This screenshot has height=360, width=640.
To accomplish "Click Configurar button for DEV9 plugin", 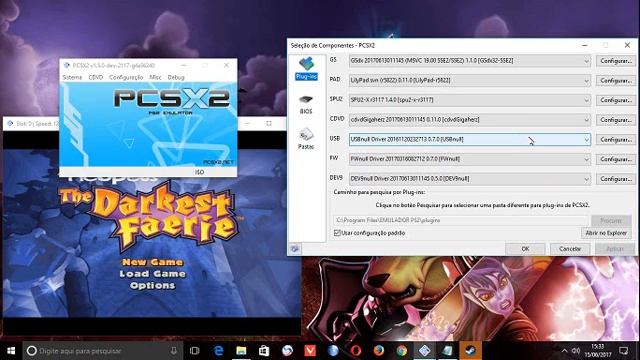I will [x=616, y=179].
